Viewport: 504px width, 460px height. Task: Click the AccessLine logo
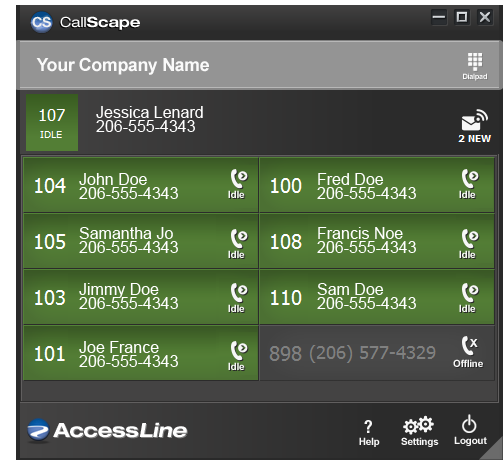pyautogui.click(x=107, y=430)
